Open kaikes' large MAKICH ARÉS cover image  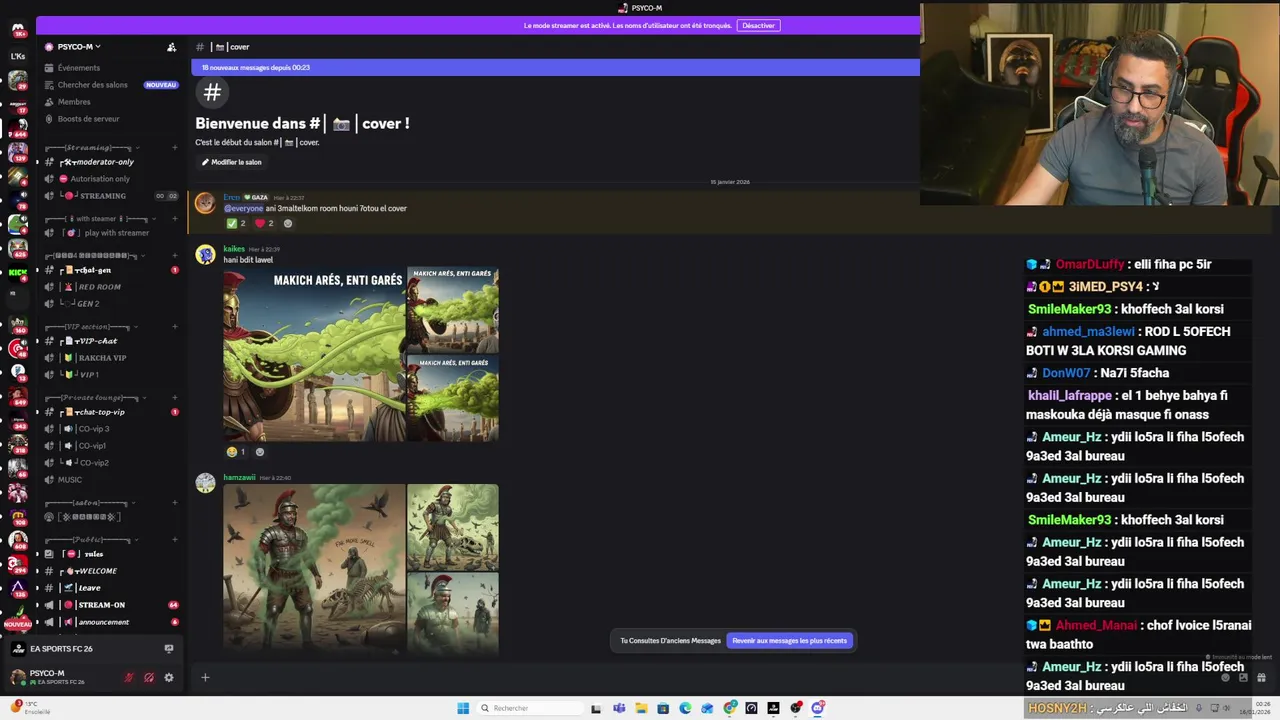(x=314, y=354)
